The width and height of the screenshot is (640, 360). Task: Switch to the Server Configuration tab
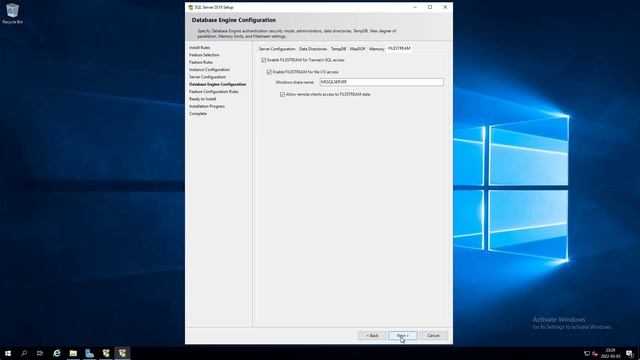(277, 49)
